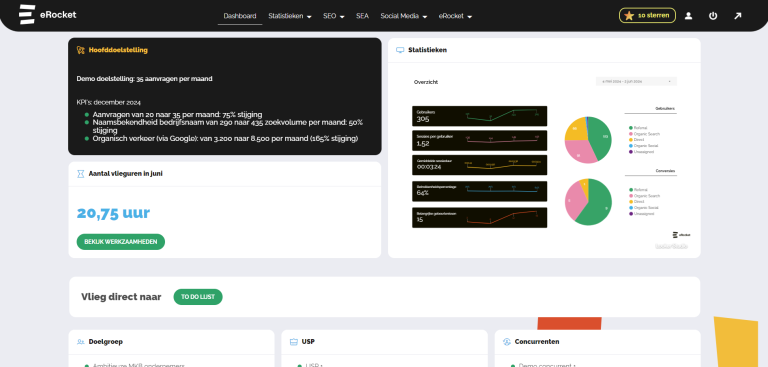Click the diagonal arrow icon in header
Image resolution: width=768 pixels, height=367 pixels.
[x=738, y=16]
